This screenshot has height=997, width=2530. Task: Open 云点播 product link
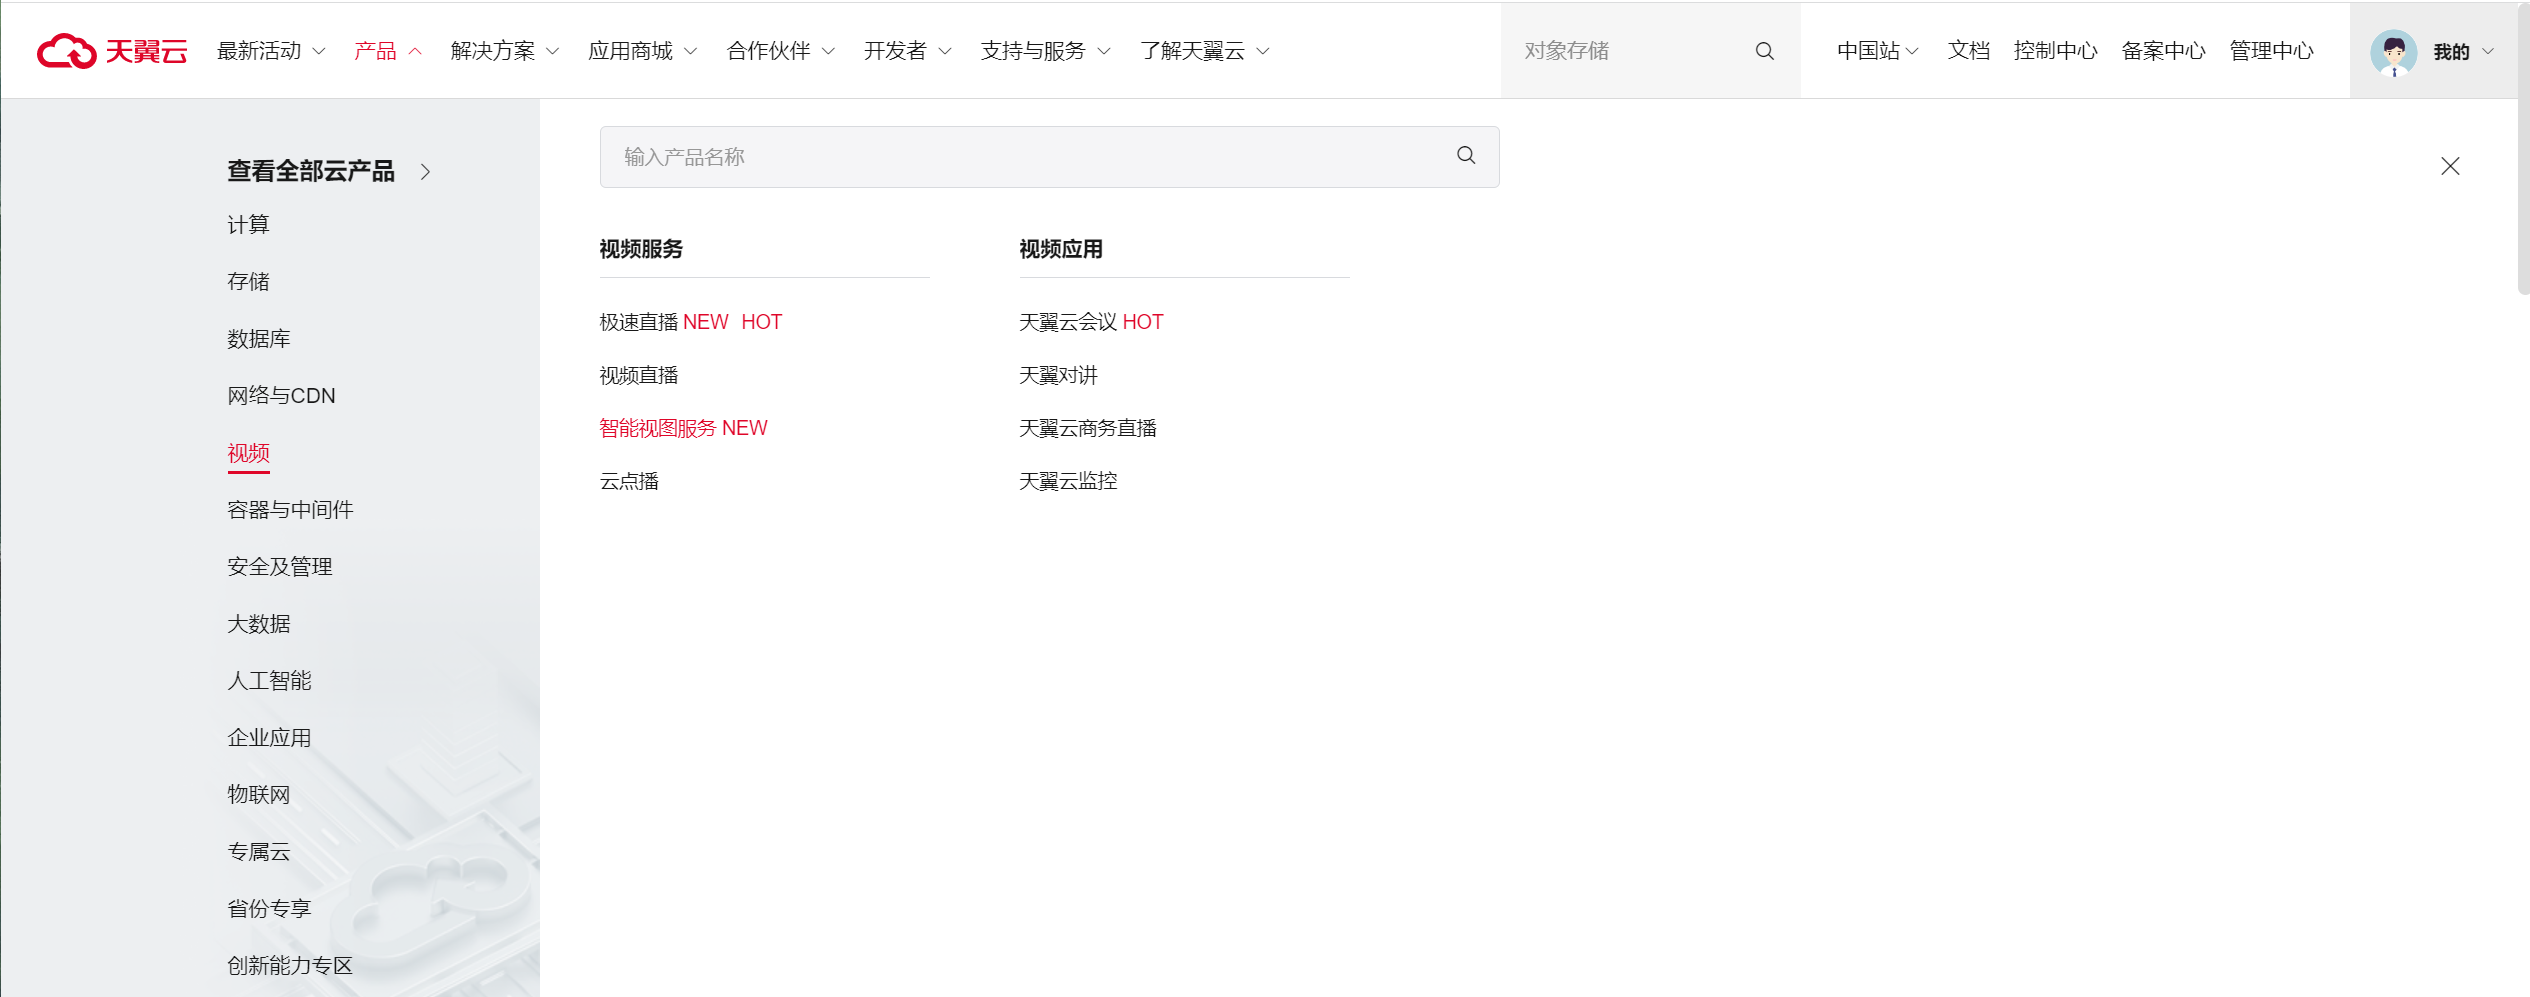tap(629, 481)
